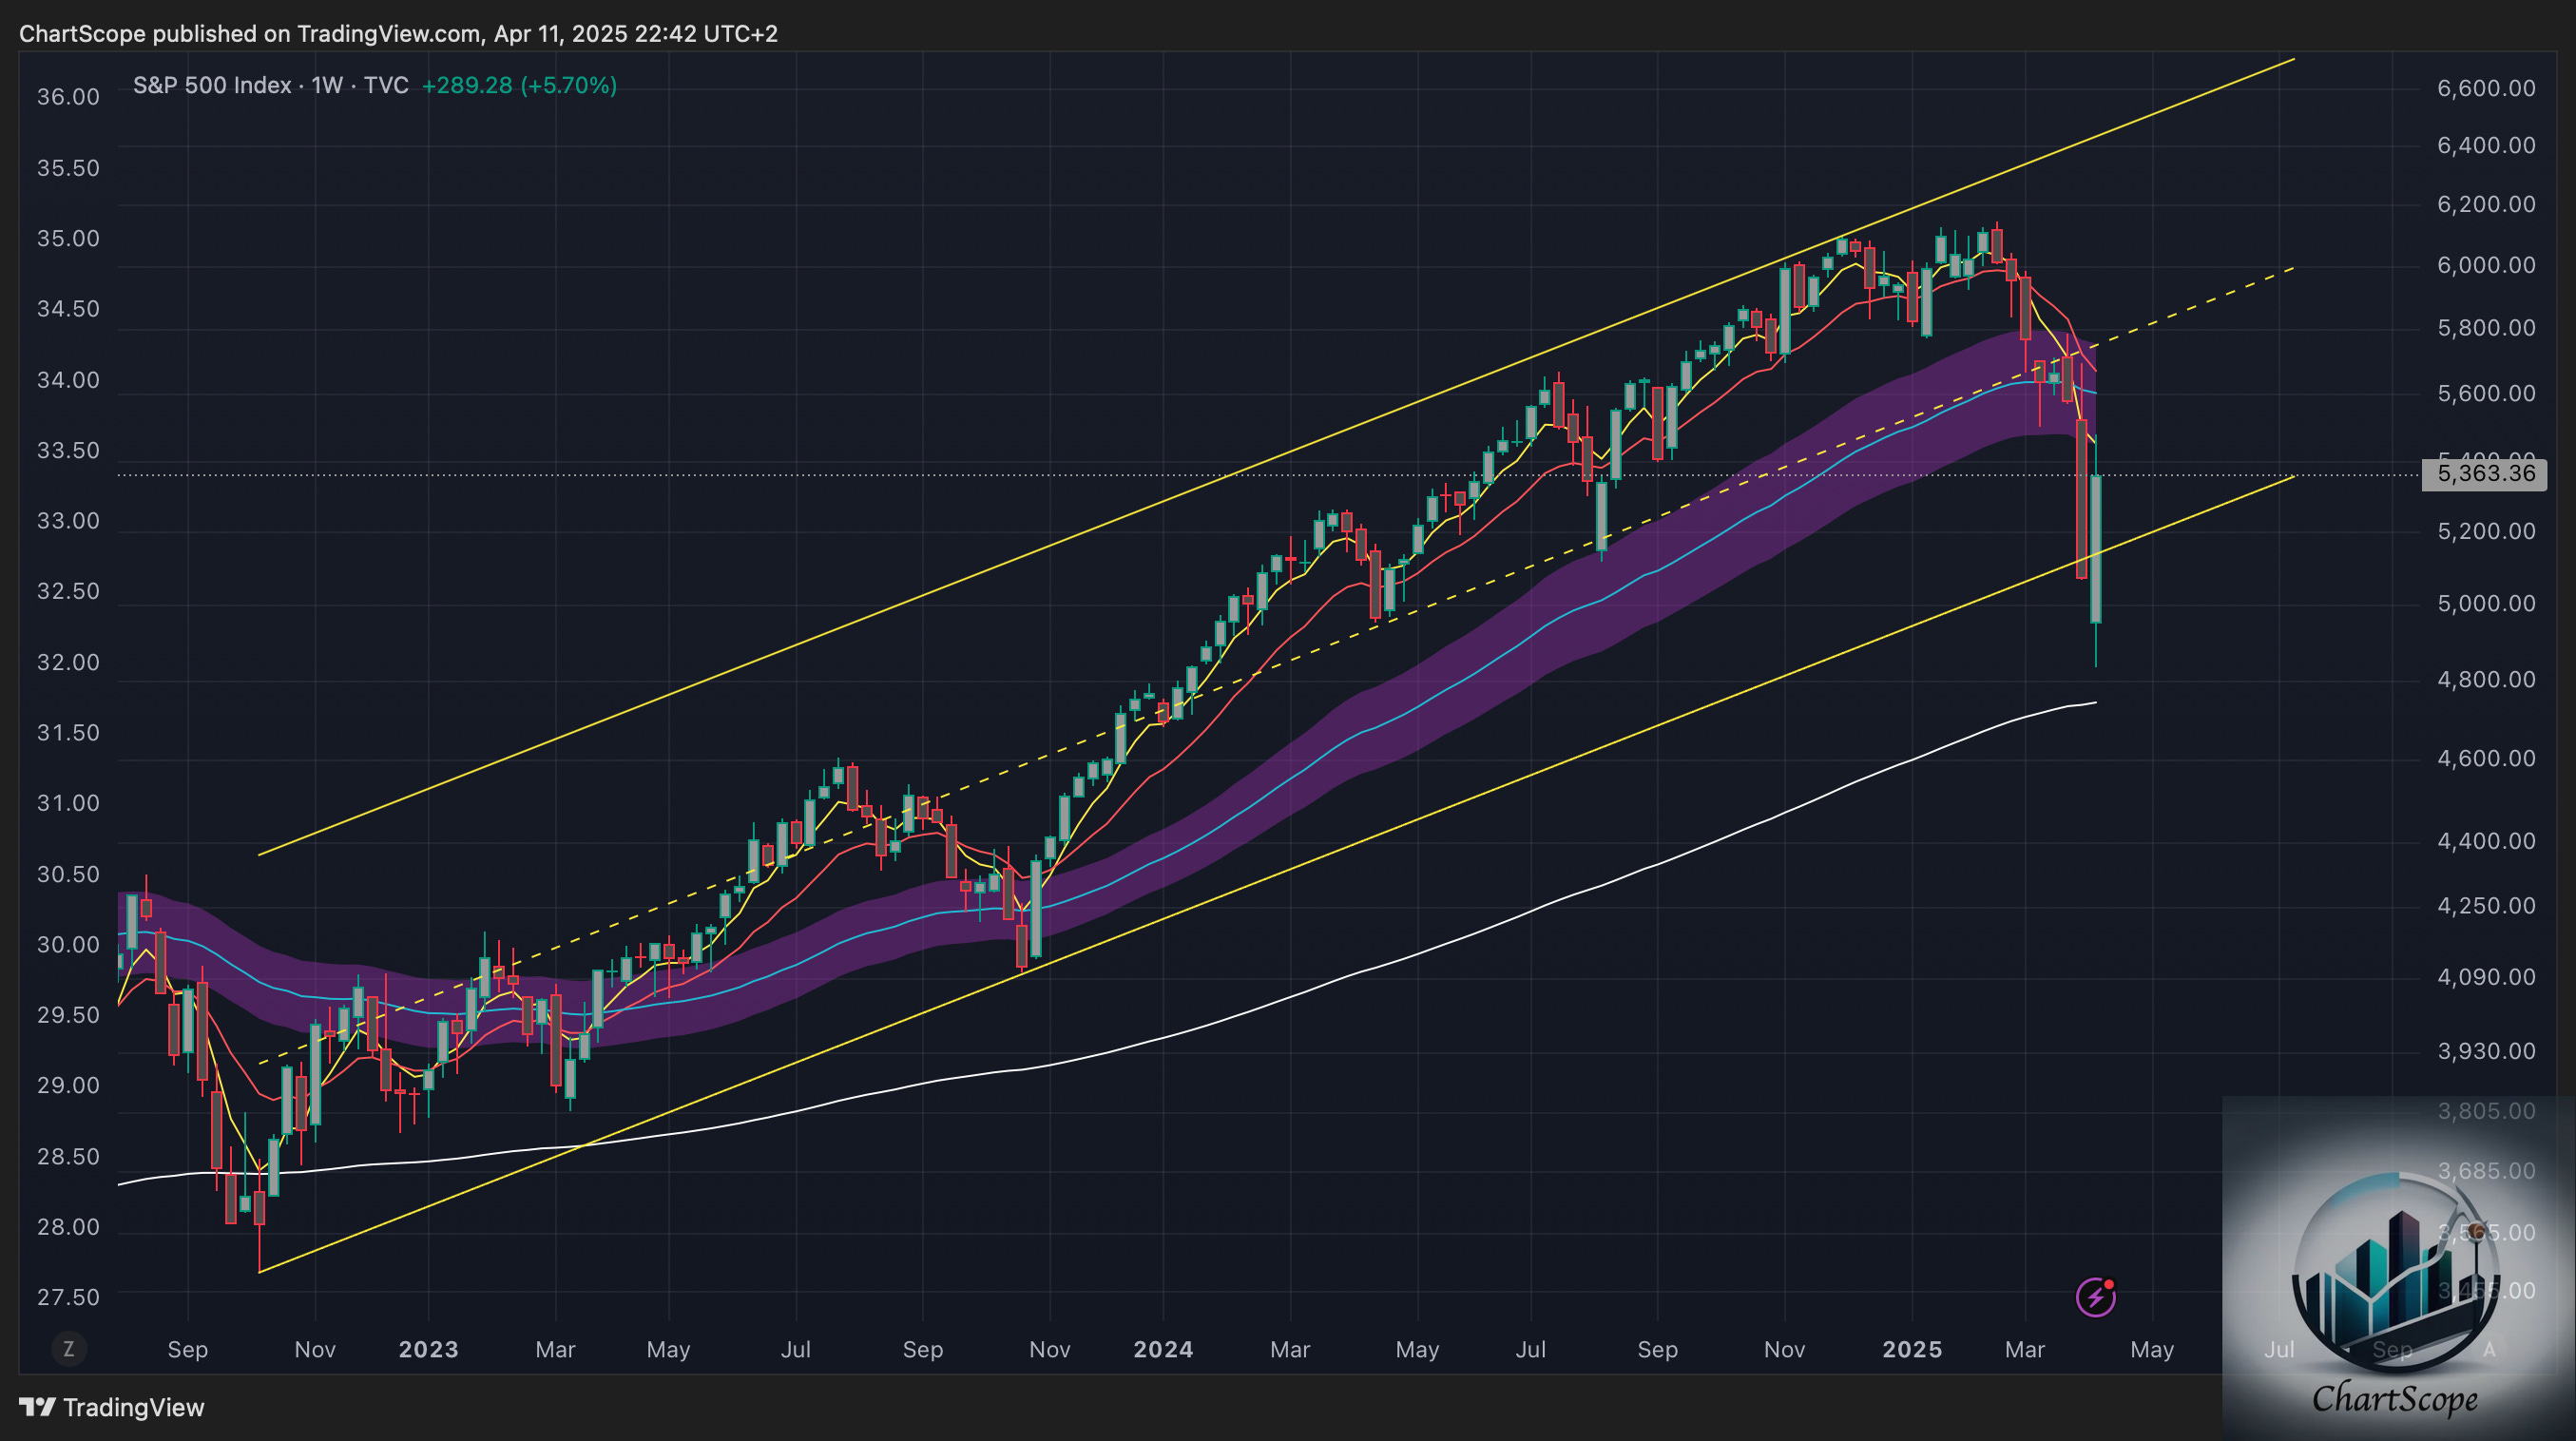2576x1441 pixels.
Task: Click the Z timezone button on time axis
Action: coord(68,1349)
